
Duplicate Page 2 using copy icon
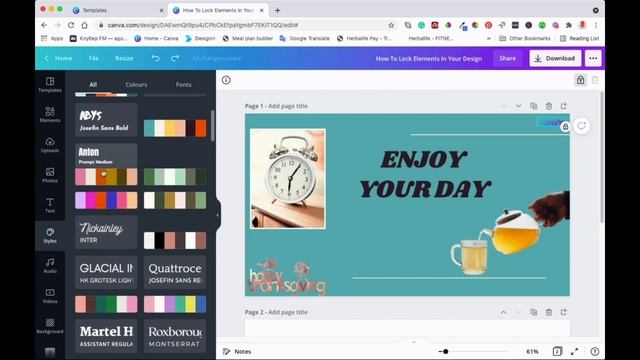click(533, 312)
